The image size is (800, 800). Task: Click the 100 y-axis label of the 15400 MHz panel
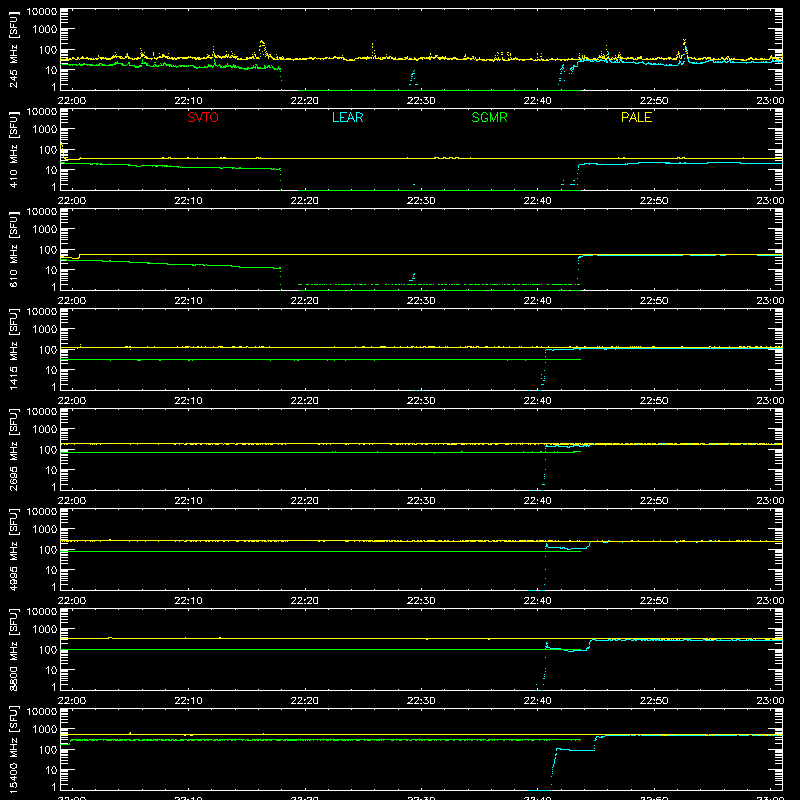[x=47, y=750]
